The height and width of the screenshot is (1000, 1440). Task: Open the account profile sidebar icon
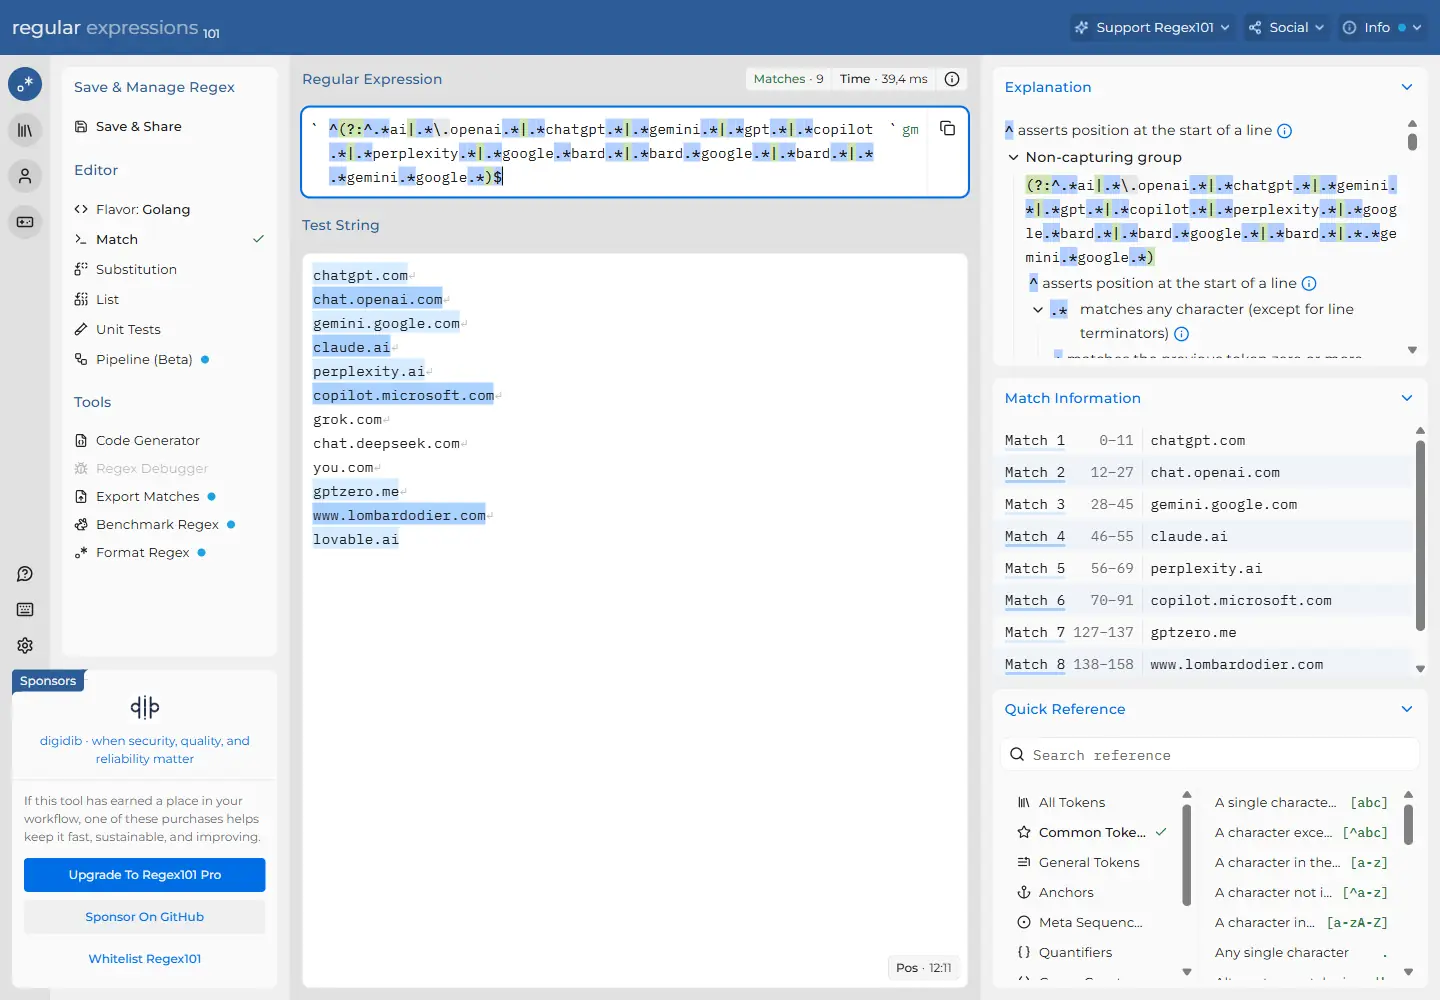click(25, 176)
